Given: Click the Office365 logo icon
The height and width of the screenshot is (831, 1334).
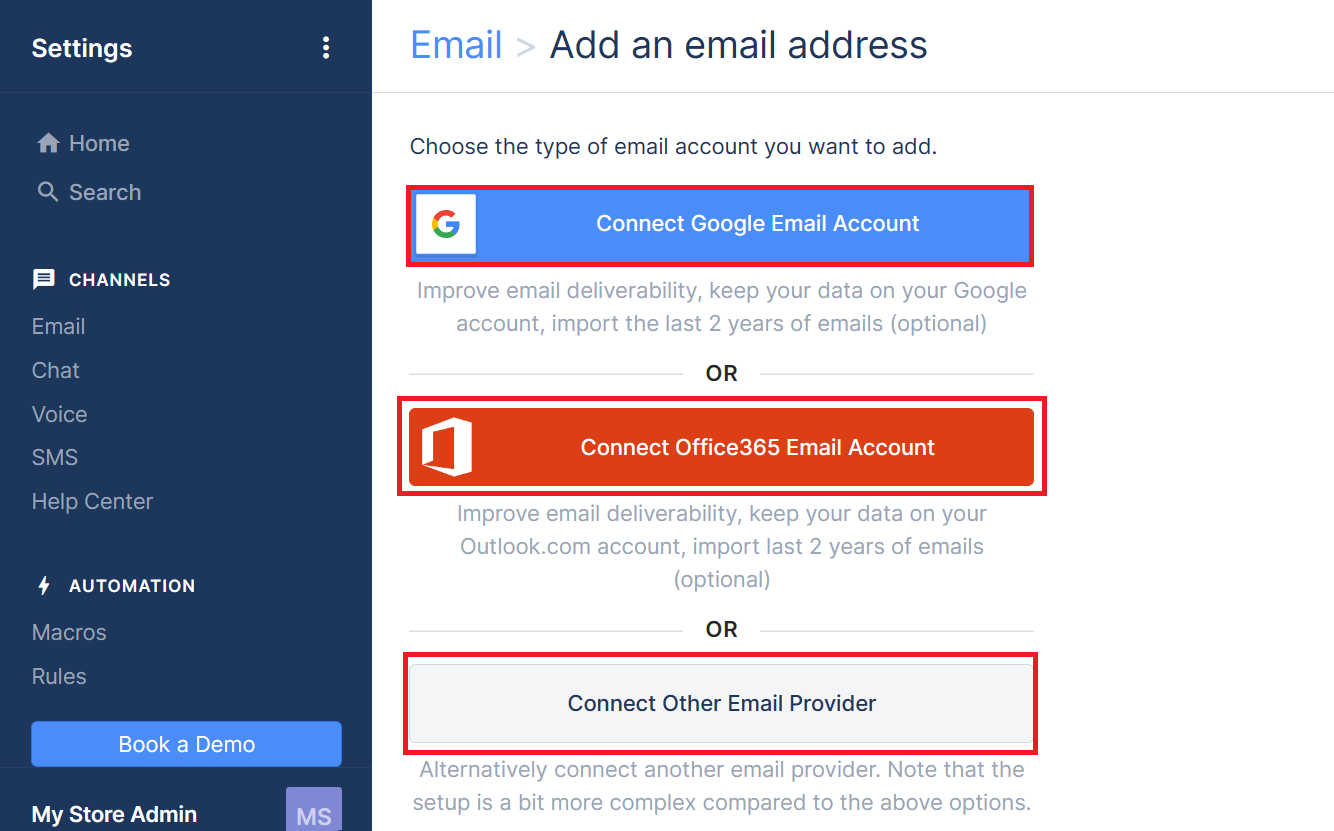Looking at the screenshot, I should (x=446, y=447).
